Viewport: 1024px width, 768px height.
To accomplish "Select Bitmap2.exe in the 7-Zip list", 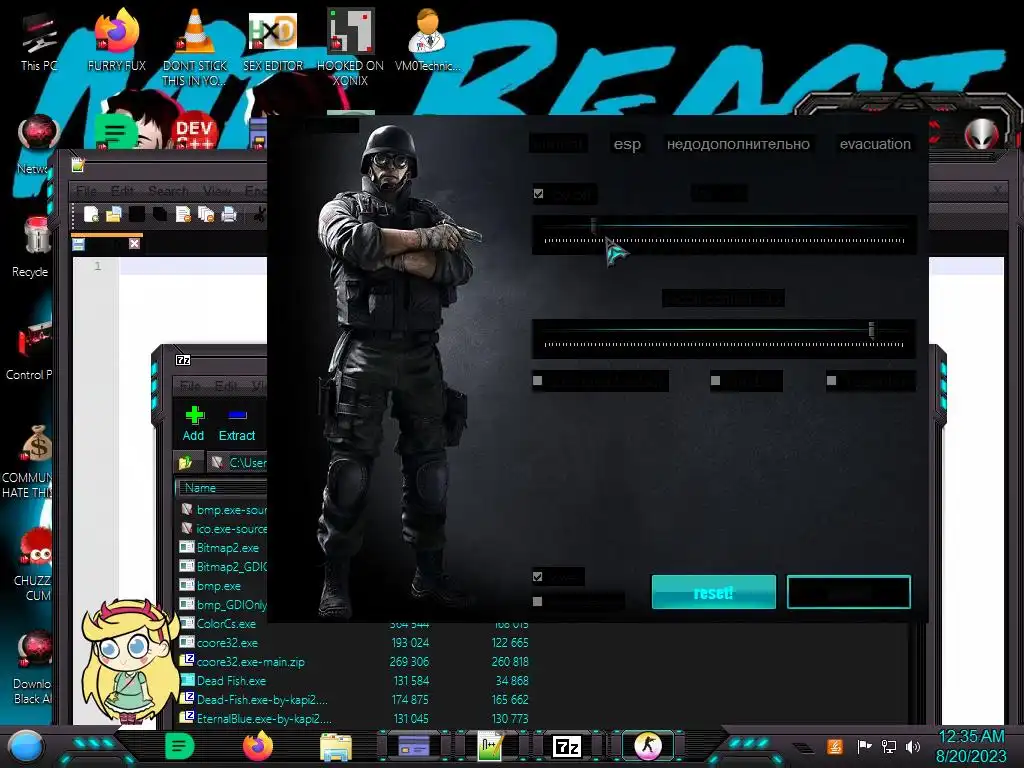I will pyautogui.click(x=227, y=547).
